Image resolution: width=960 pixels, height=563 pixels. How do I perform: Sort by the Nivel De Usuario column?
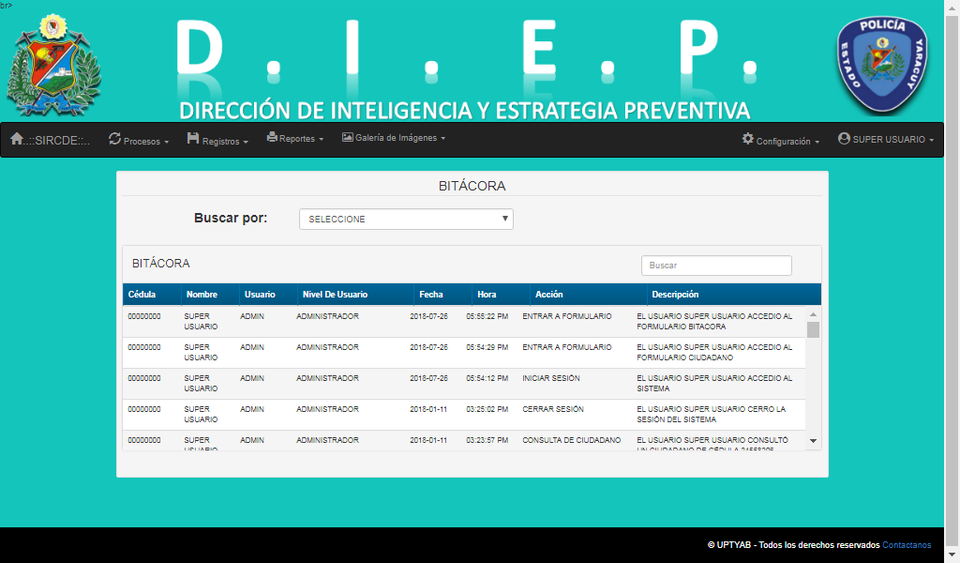(335, 294)
